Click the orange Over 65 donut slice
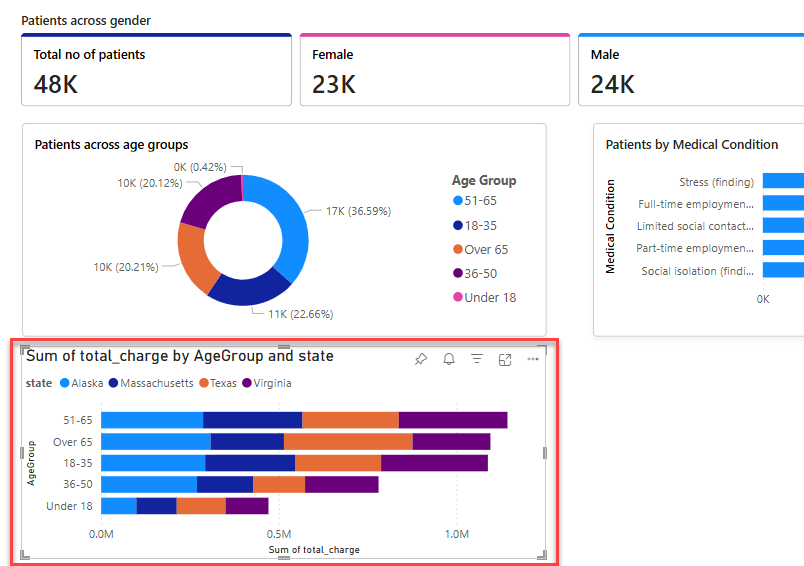The height and width of the screenshot is (566, 804). tap(193, 257)
